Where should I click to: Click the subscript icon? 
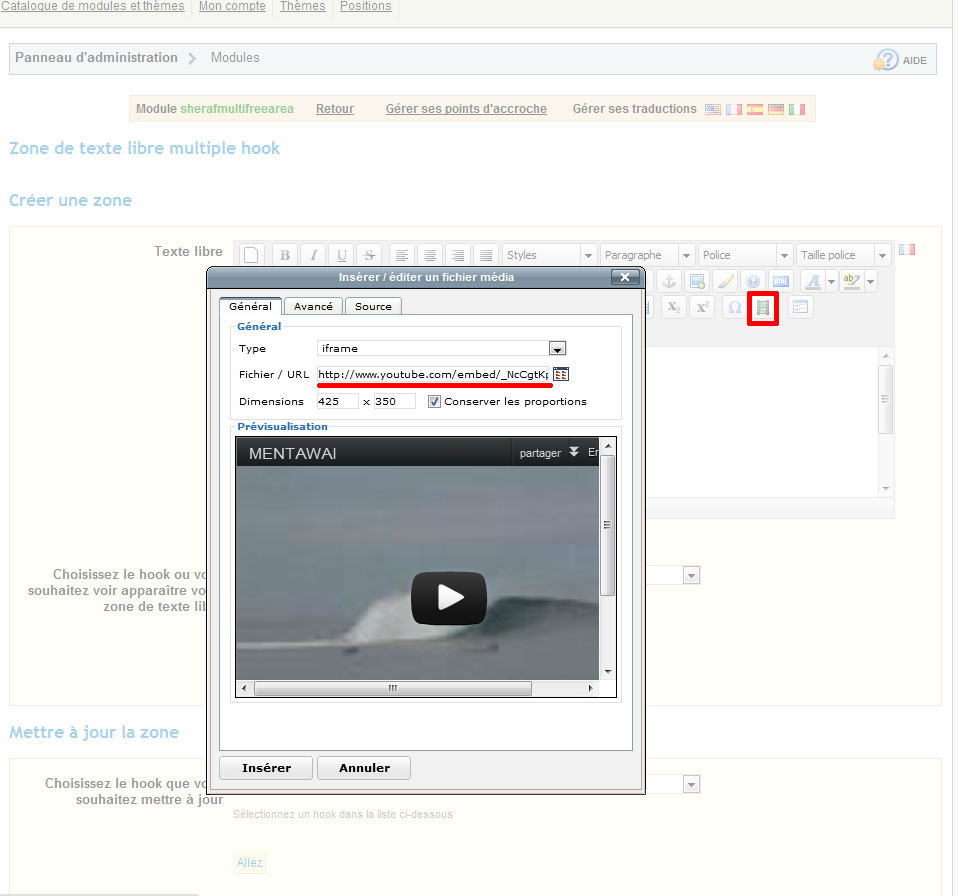click(674, 307)
